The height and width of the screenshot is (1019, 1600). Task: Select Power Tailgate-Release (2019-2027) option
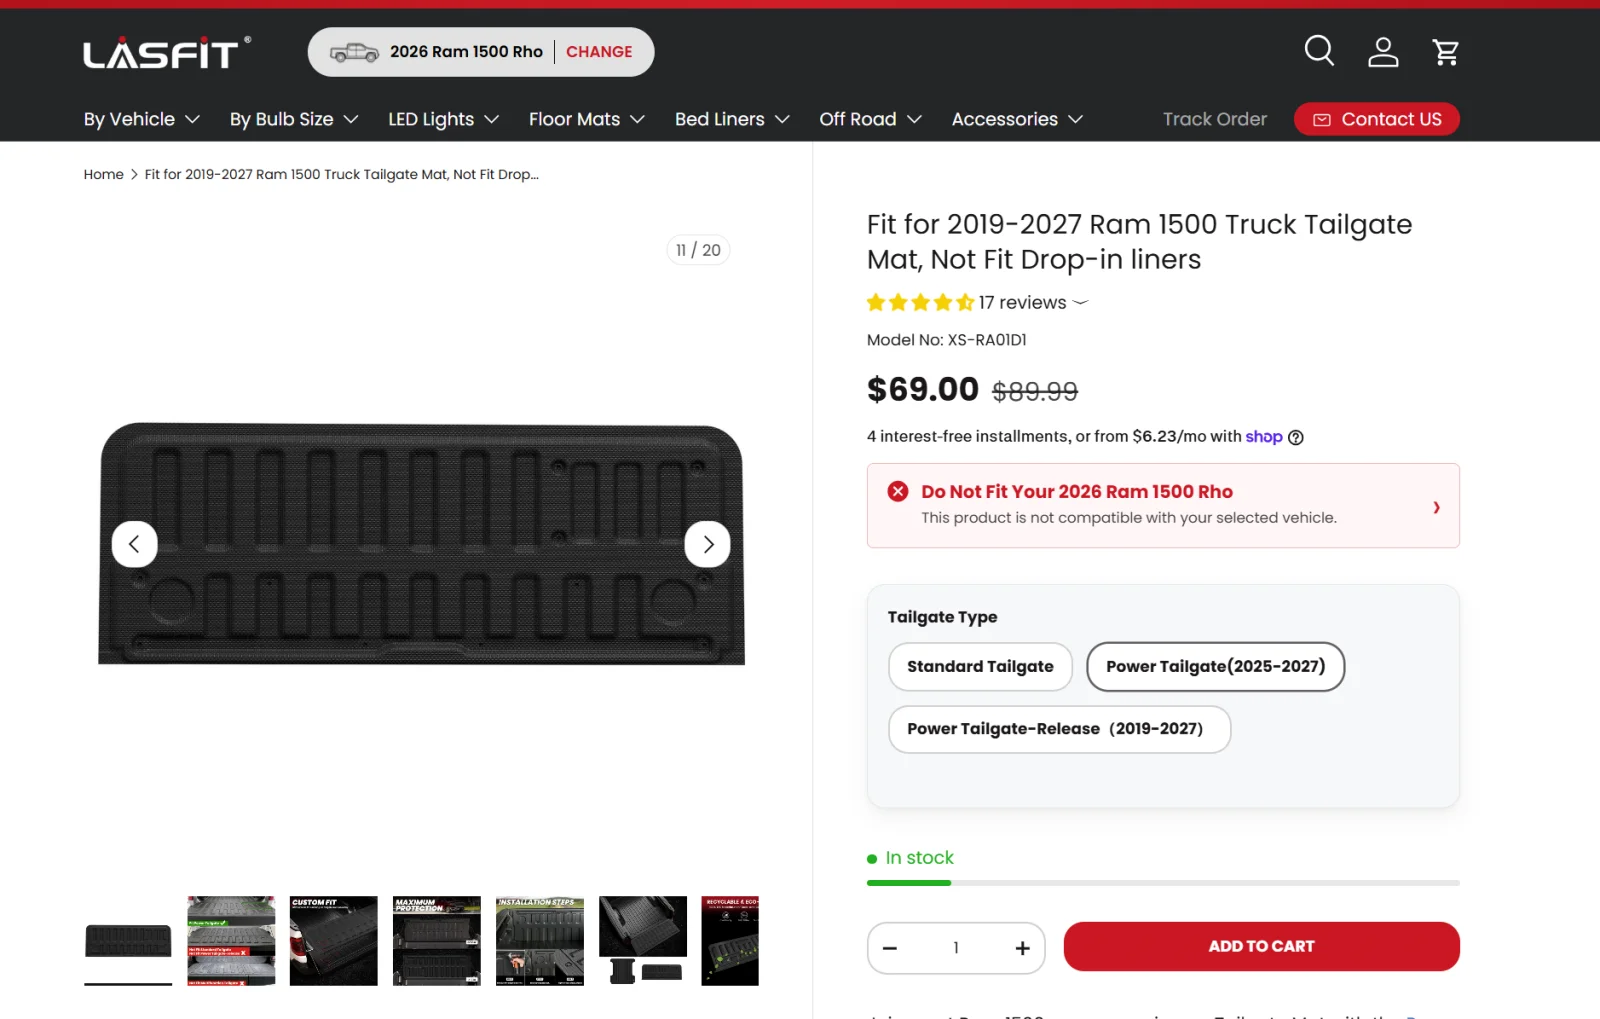(x=1059, y=729)
